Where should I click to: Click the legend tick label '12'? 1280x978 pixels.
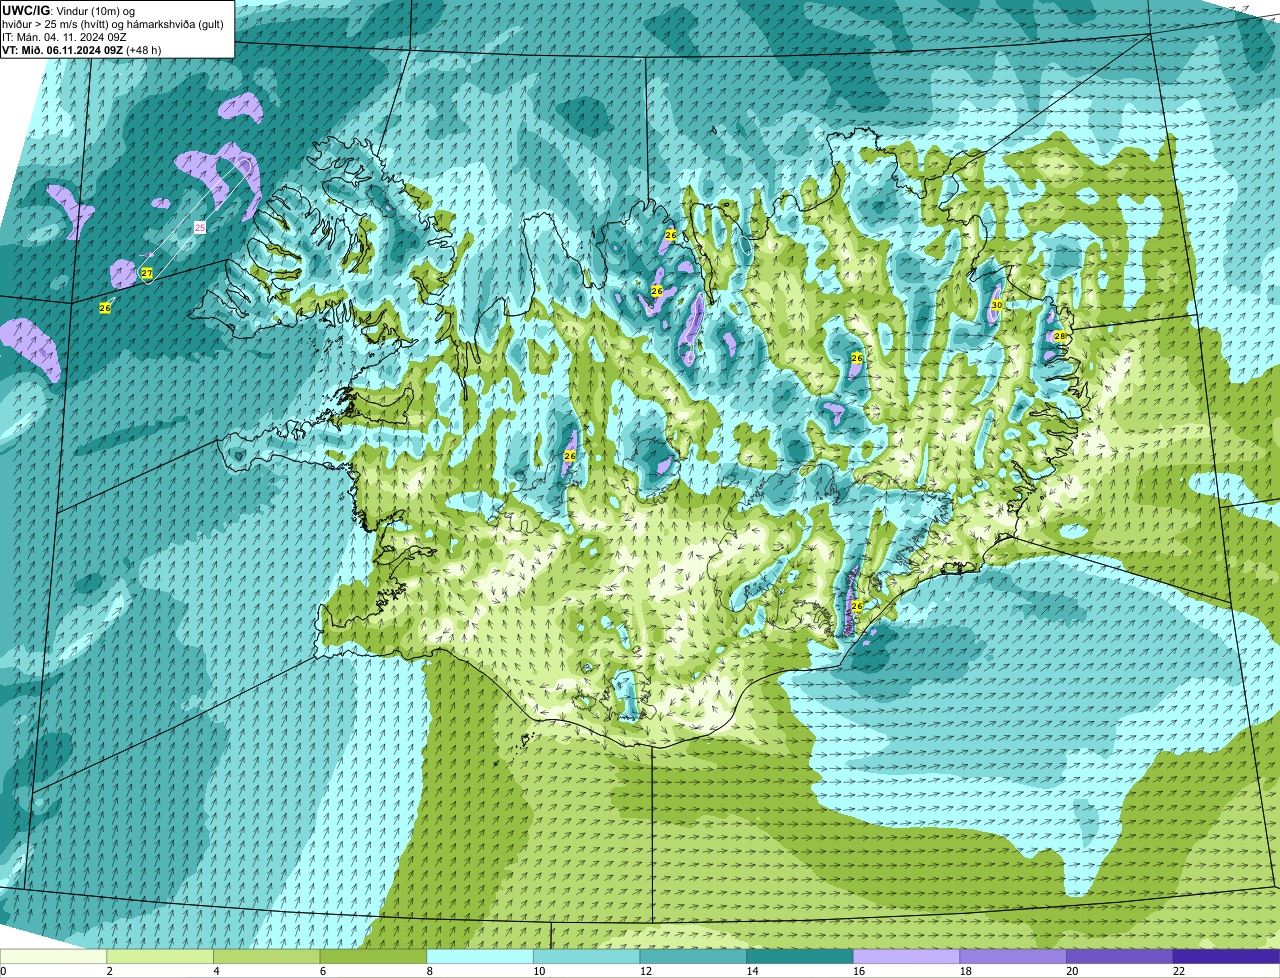click(x=646, y=971)
